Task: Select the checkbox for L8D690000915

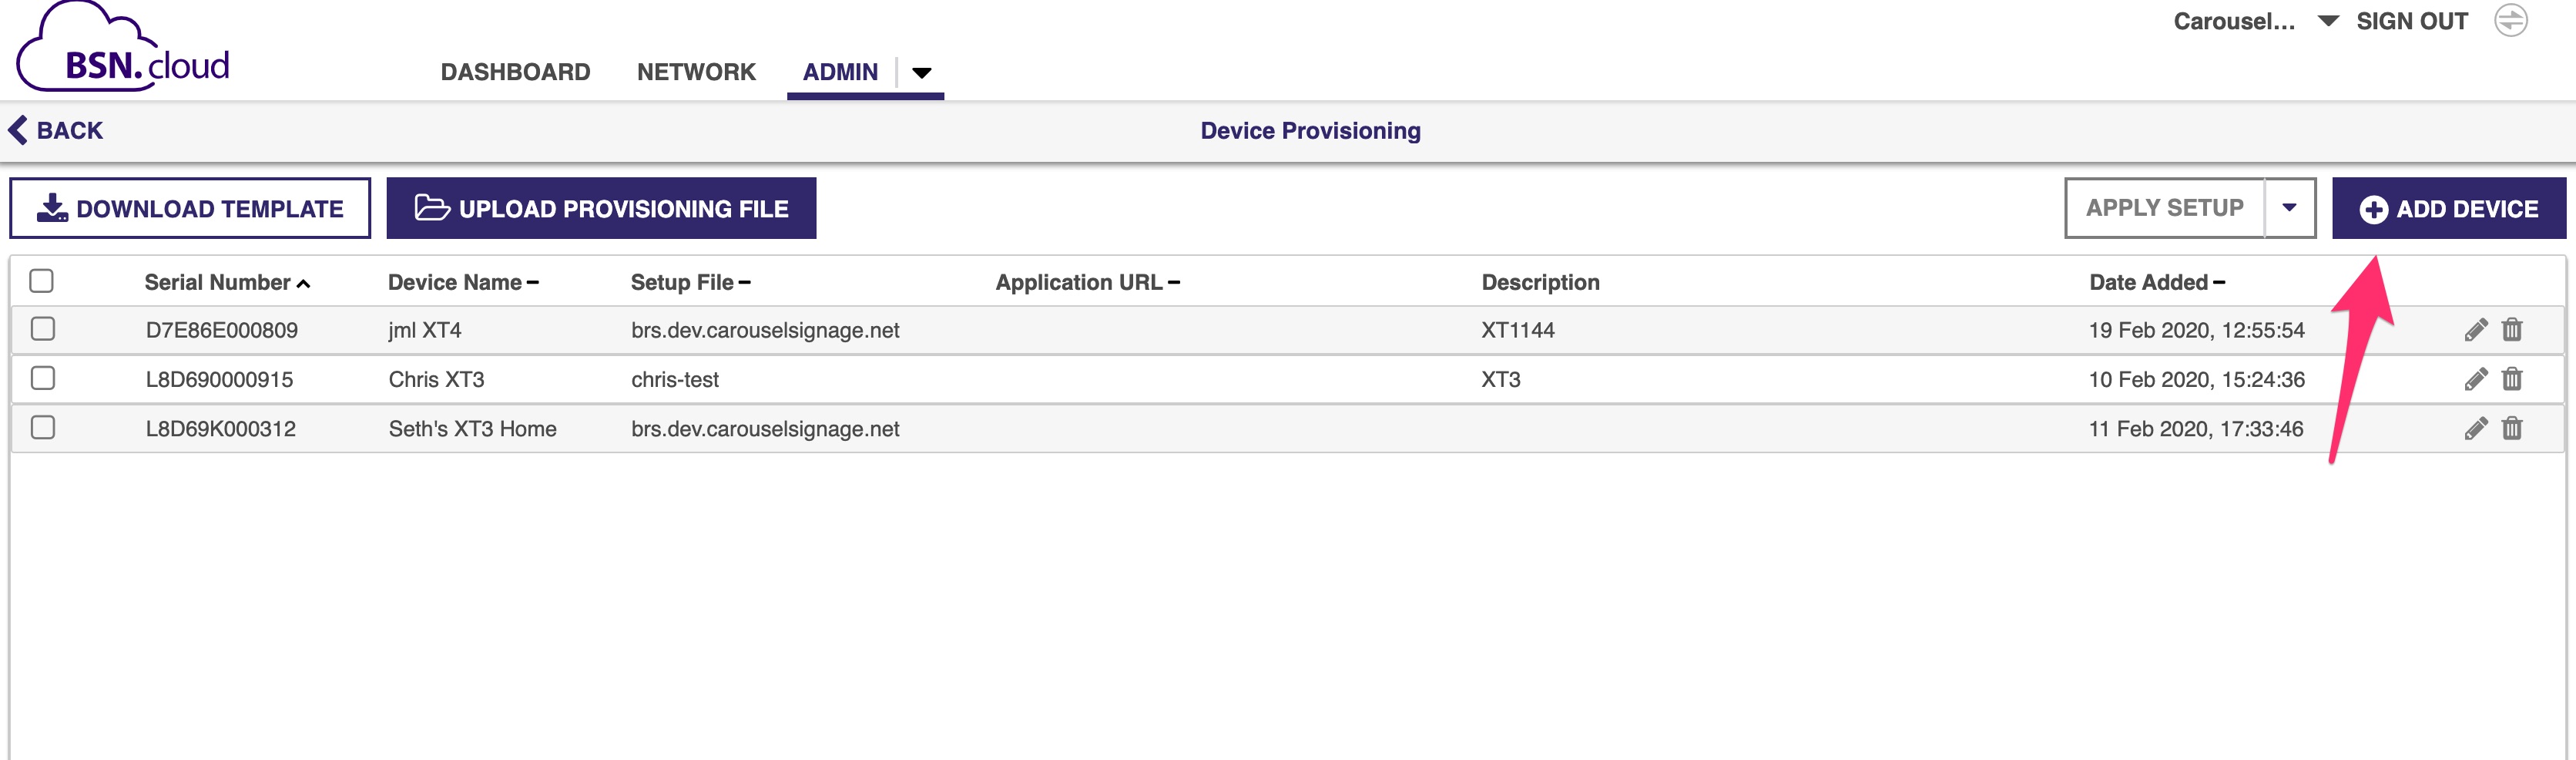Action: [x=43, y=378]
